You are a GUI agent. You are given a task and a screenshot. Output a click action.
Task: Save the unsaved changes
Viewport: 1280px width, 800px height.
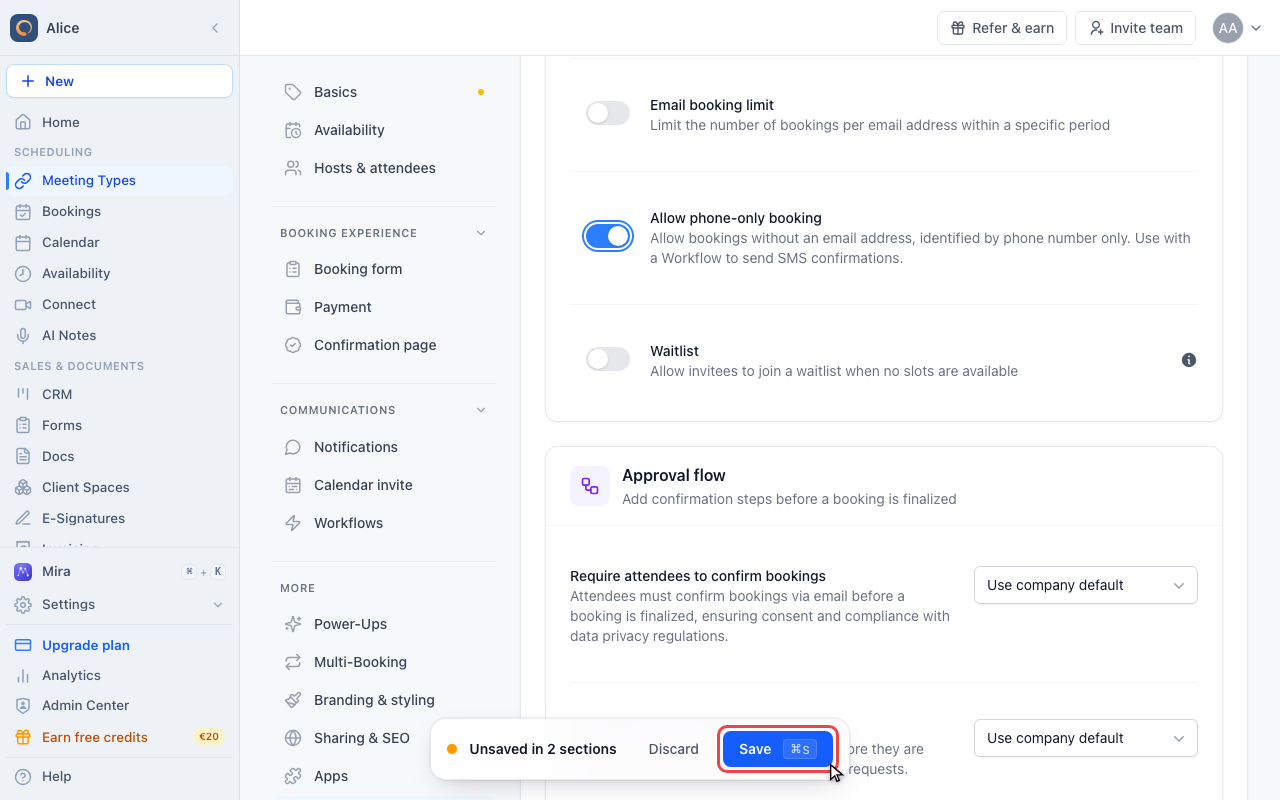(777, 749)
